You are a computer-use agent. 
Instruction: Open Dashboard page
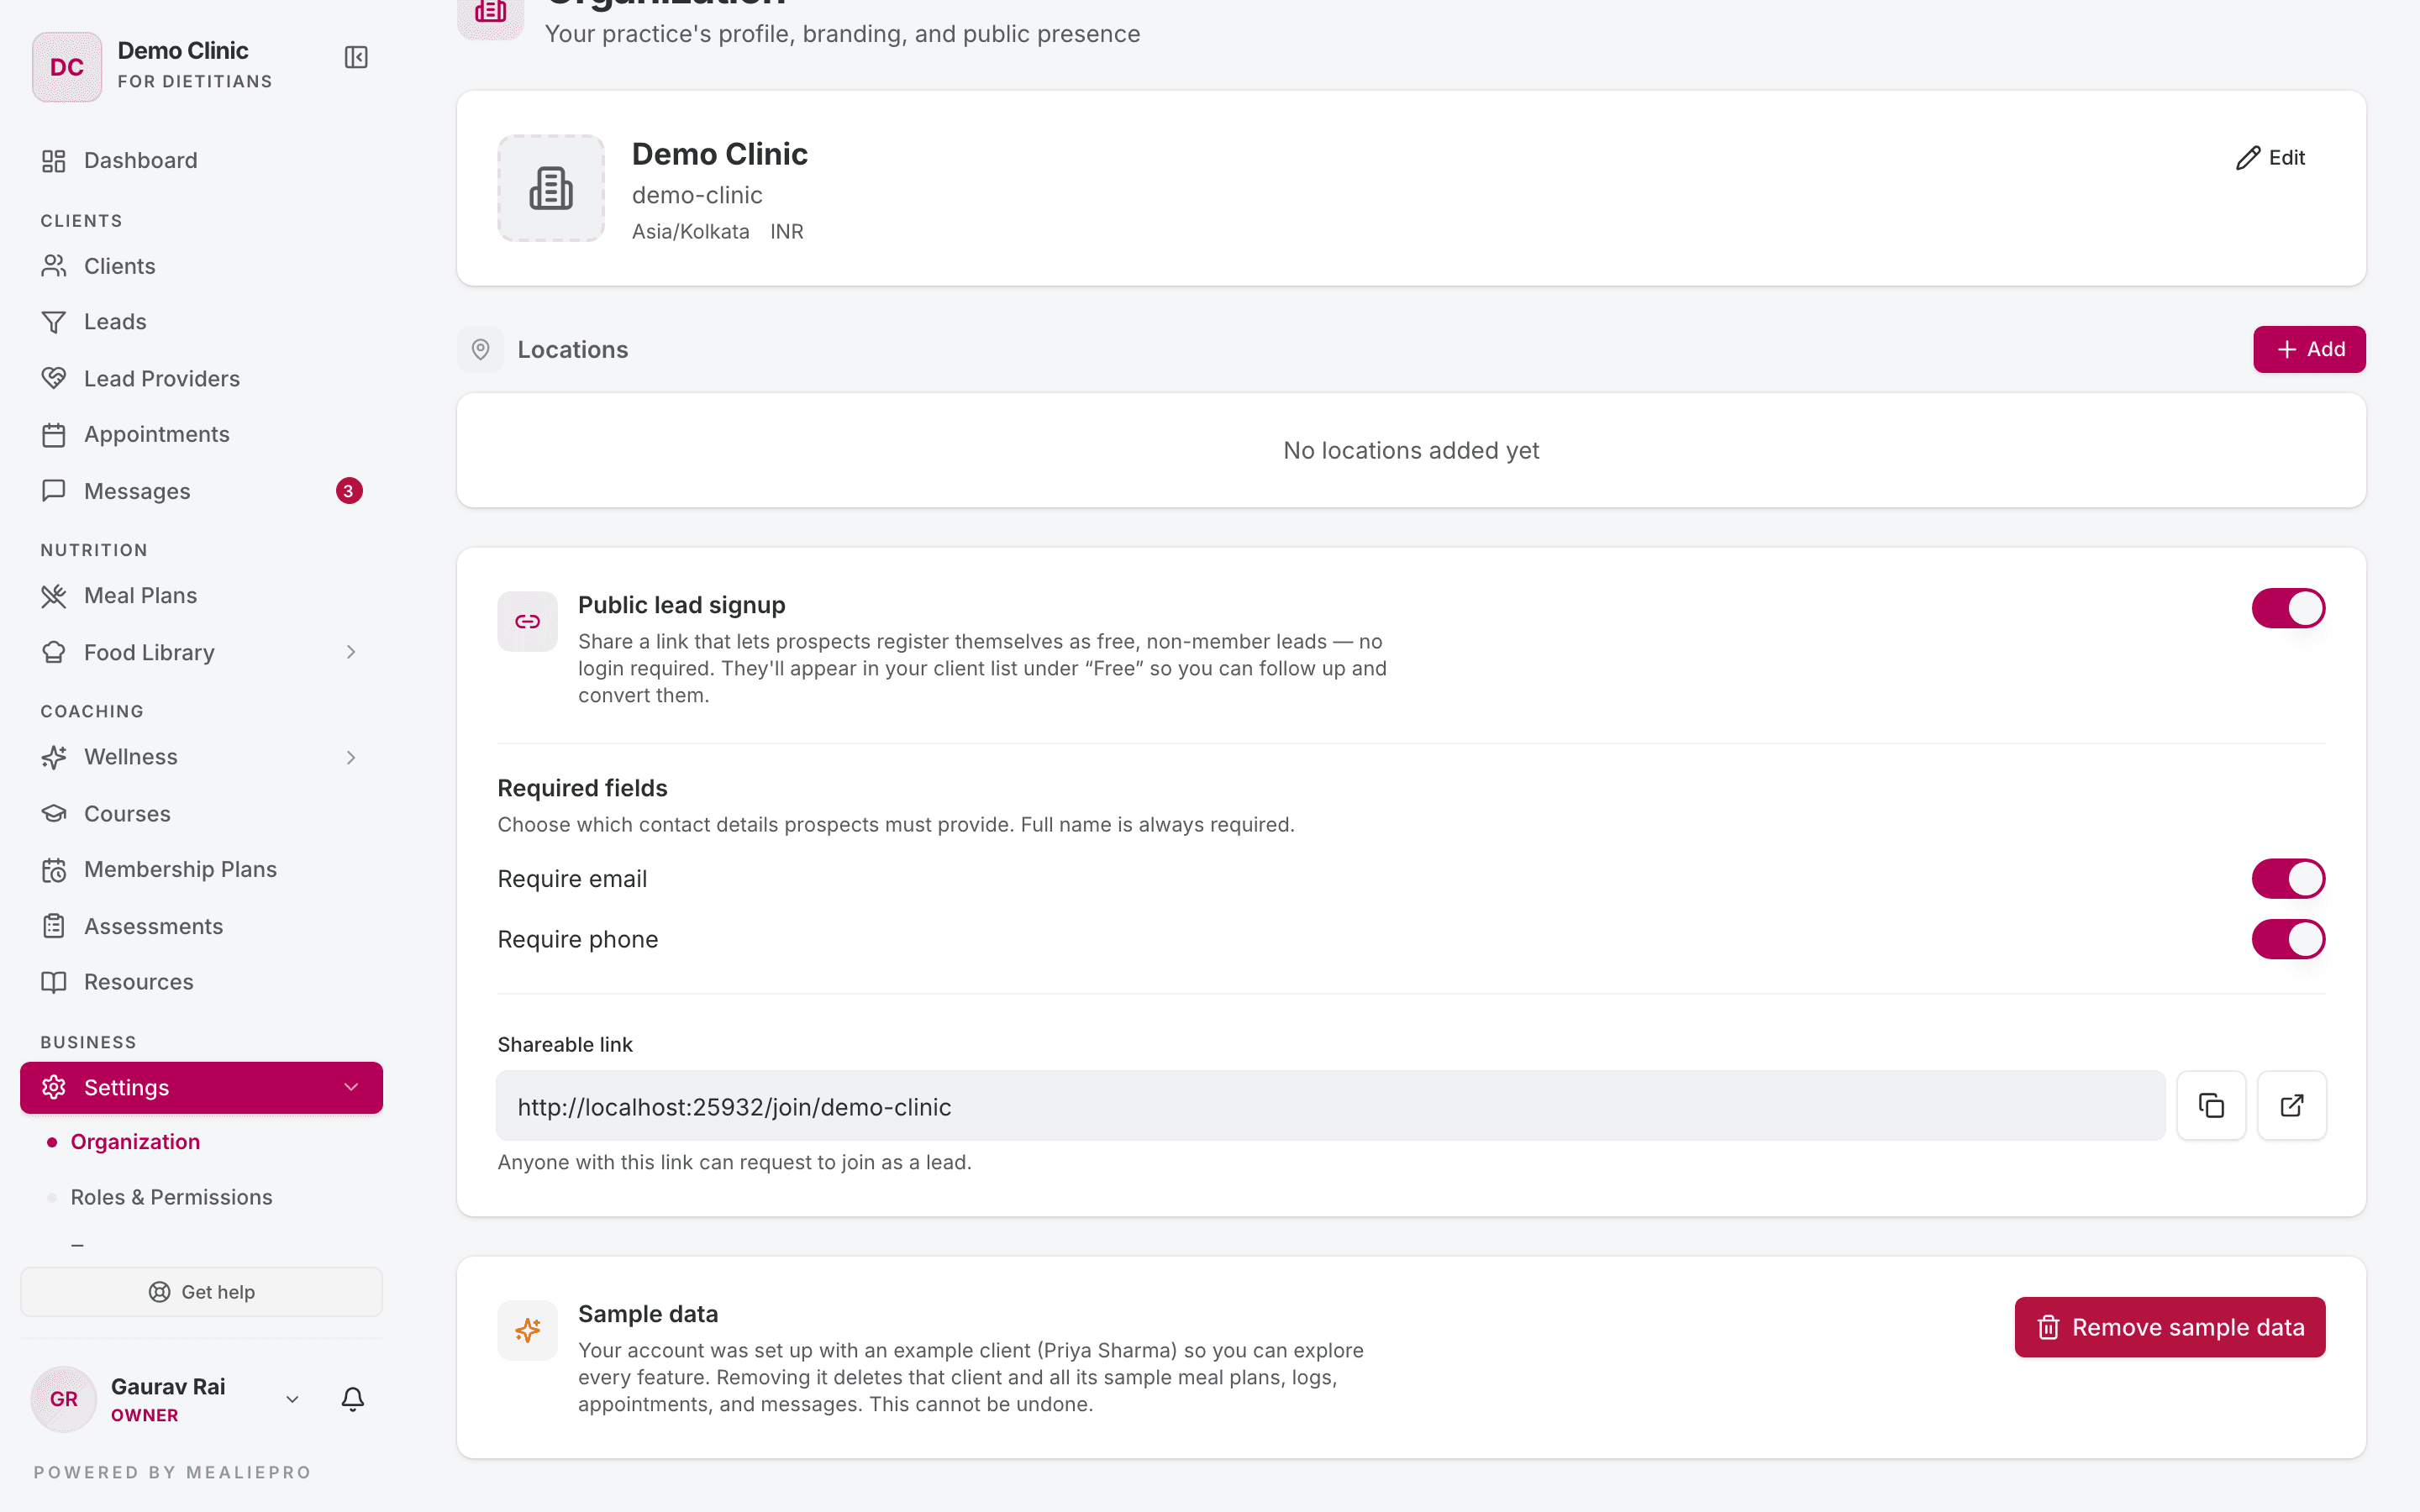pos(201,160)
